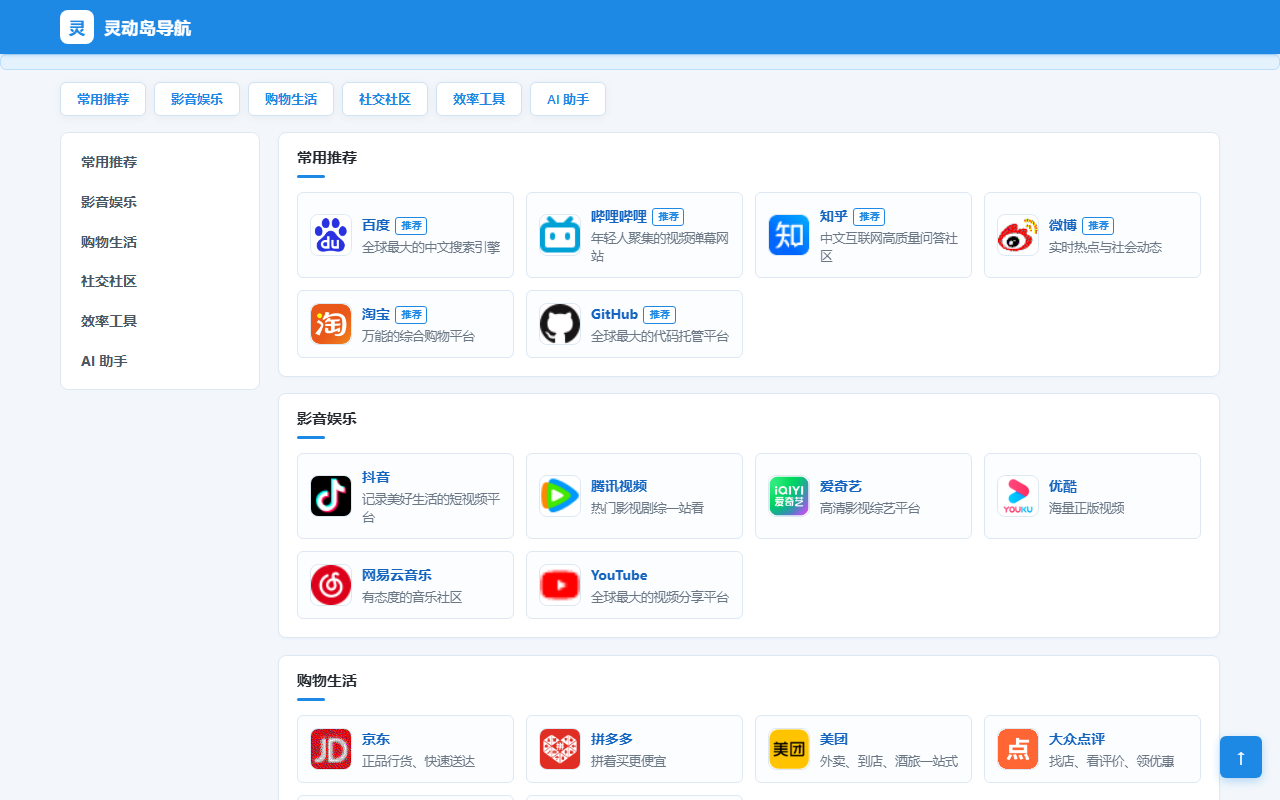Open the 效率工具 top tab
Image resolution: width=1280 pixels, height=800 pixels.
[x=479, y=99]
